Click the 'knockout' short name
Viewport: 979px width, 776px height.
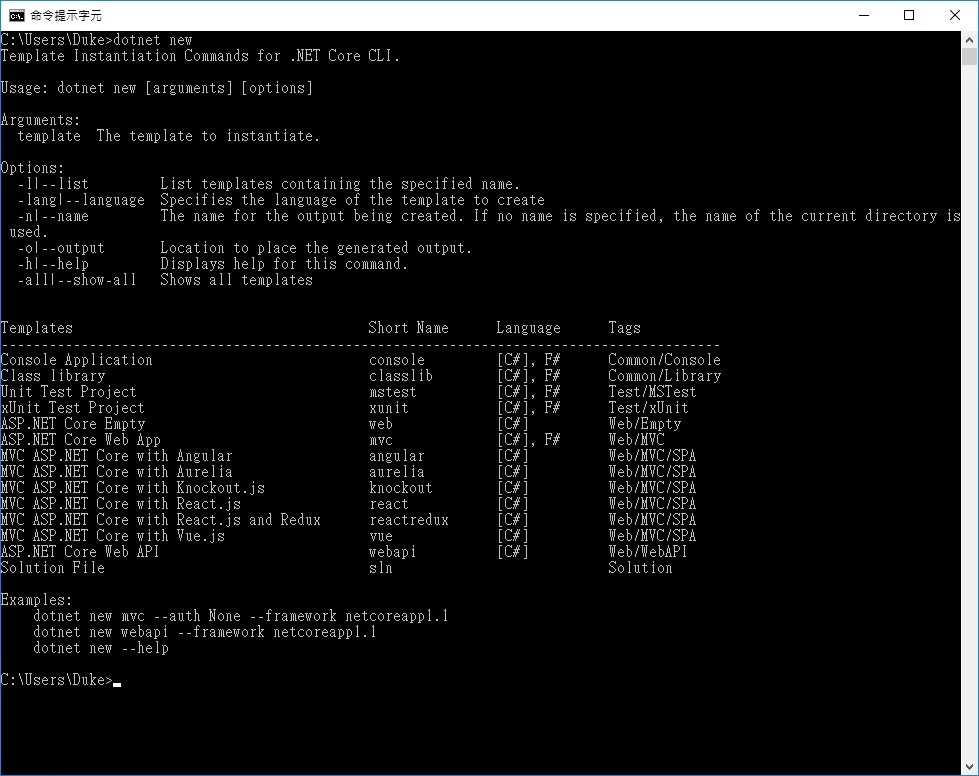pyautogui.click(x=400, y=488)
